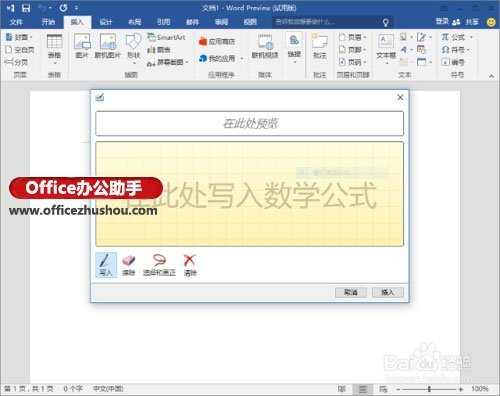This screenshot has width=500, height=396.
Task: Select the Write pen tool in math dialog
Action: pos(106,265)
